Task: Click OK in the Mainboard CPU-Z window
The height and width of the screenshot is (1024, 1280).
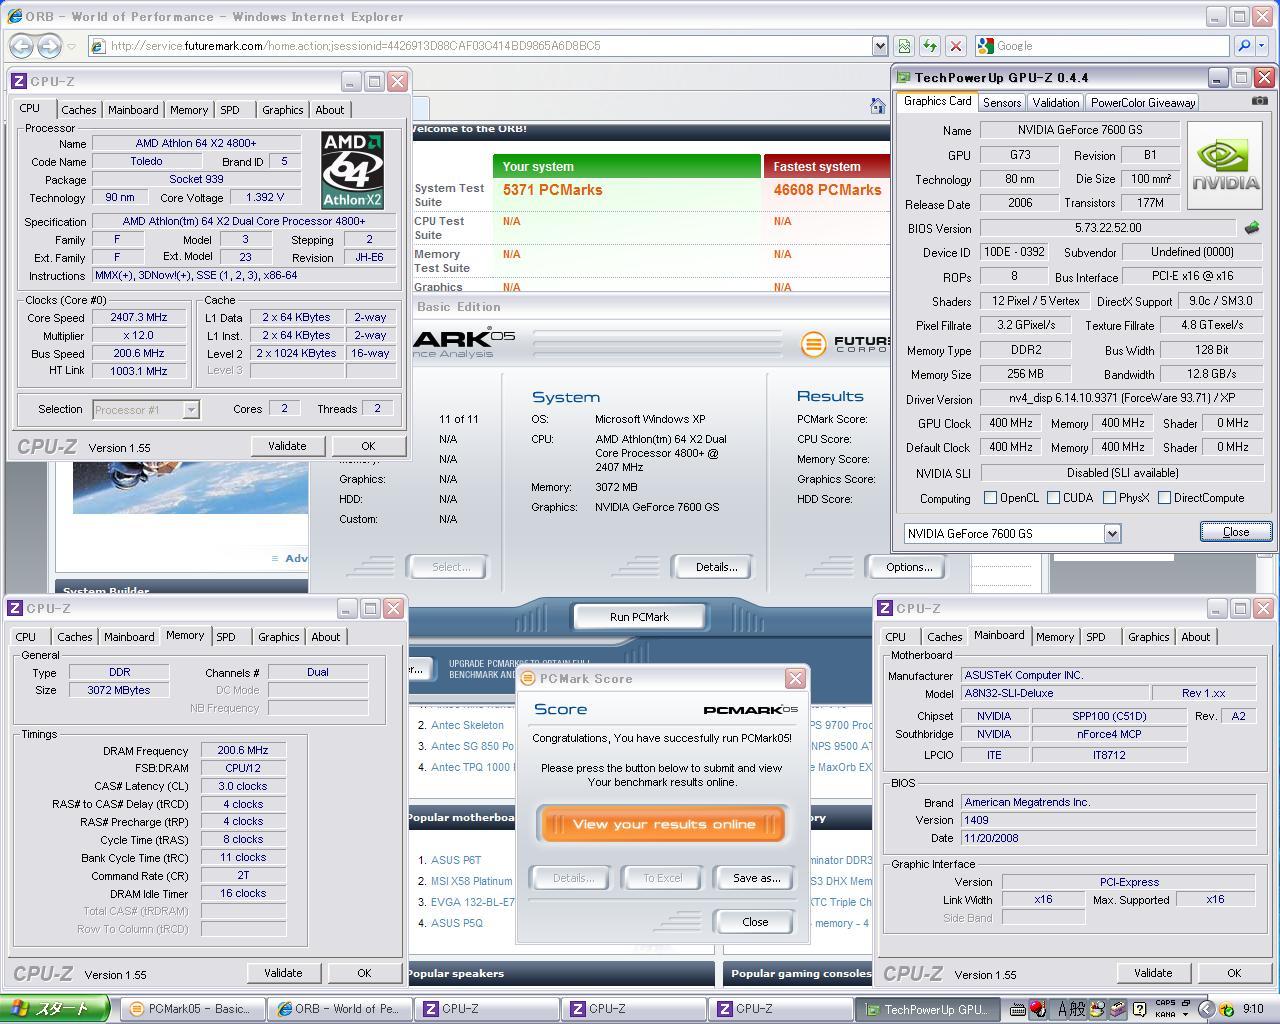Action: pos(1234,973)
